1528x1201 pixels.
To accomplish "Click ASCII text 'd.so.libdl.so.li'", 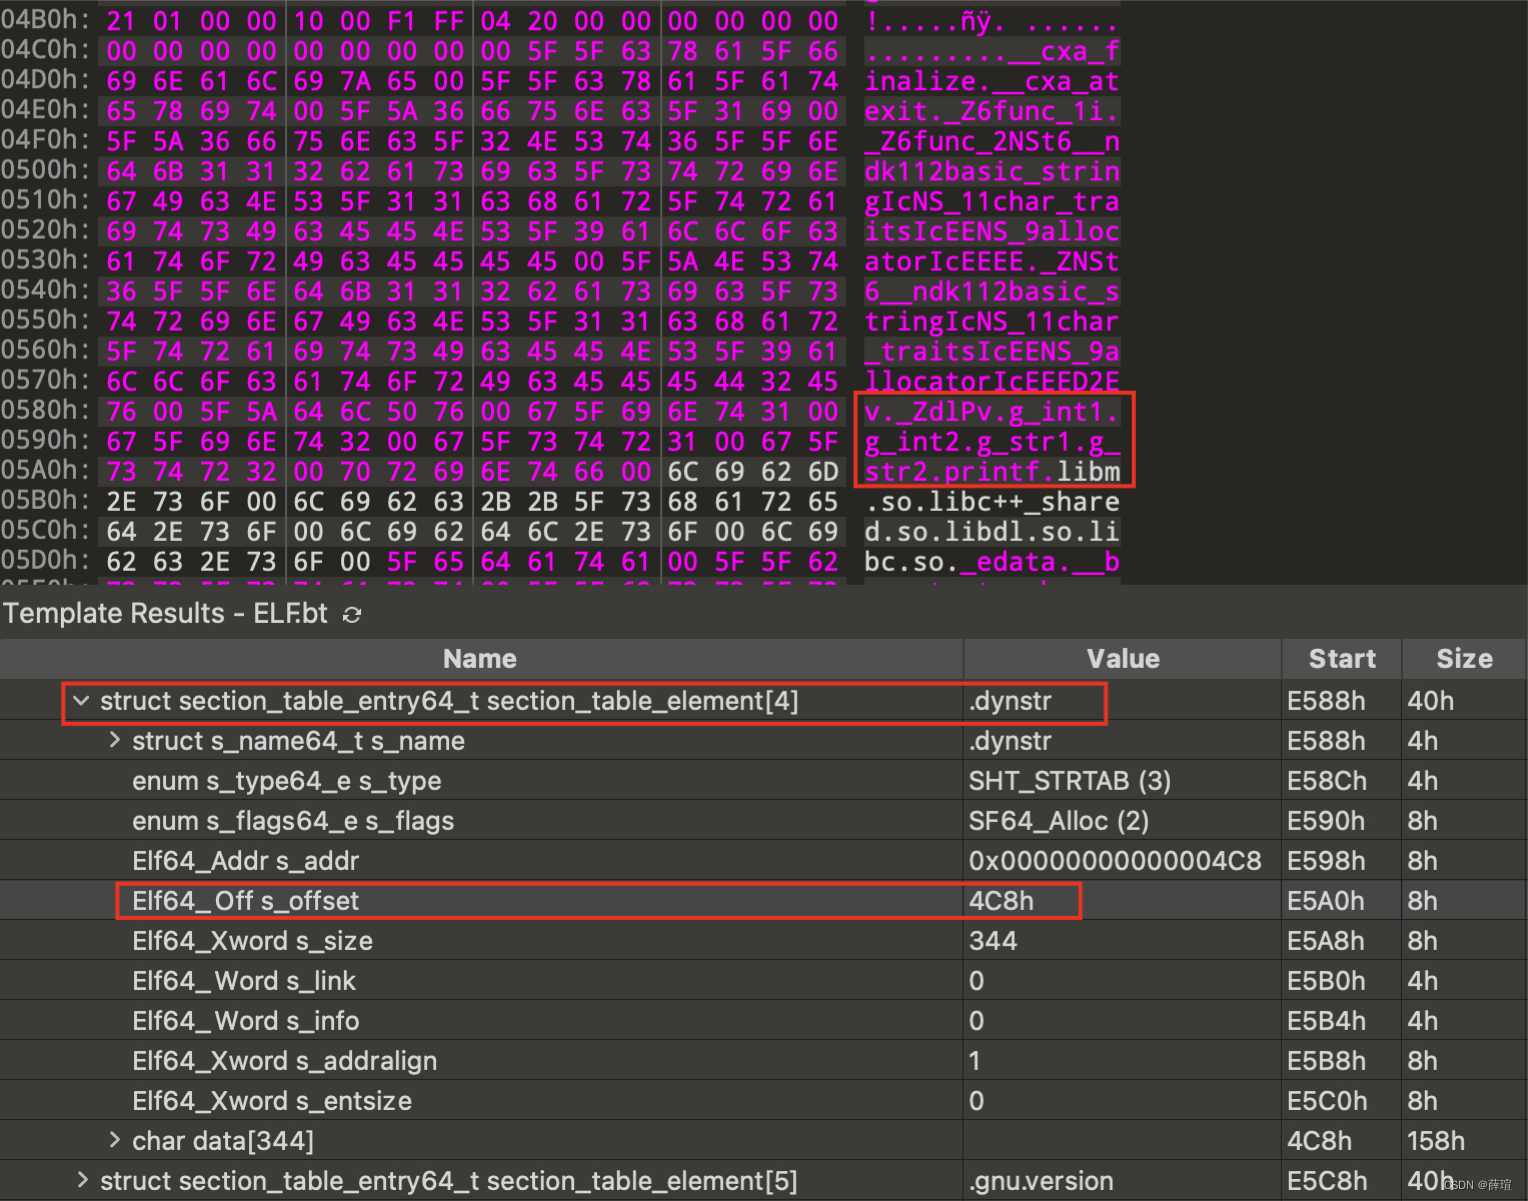I will tap(992, 531).
